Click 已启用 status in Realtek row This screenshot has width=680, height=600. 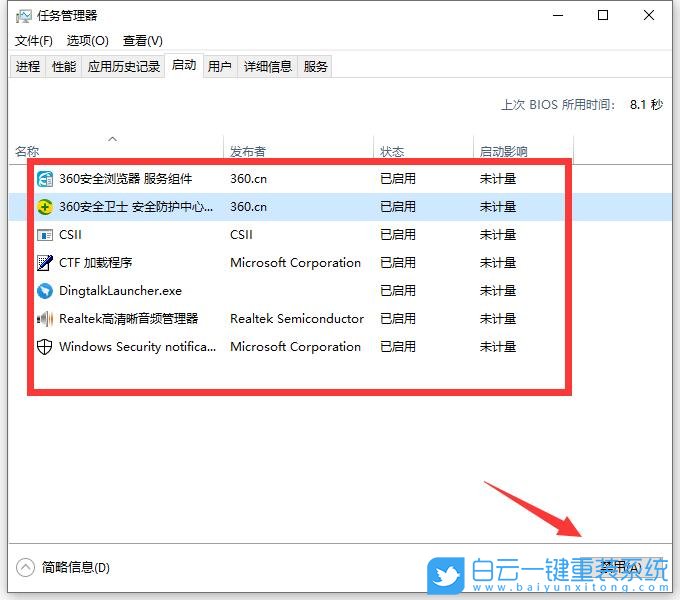pyautogui.click(x=398, y=319)
